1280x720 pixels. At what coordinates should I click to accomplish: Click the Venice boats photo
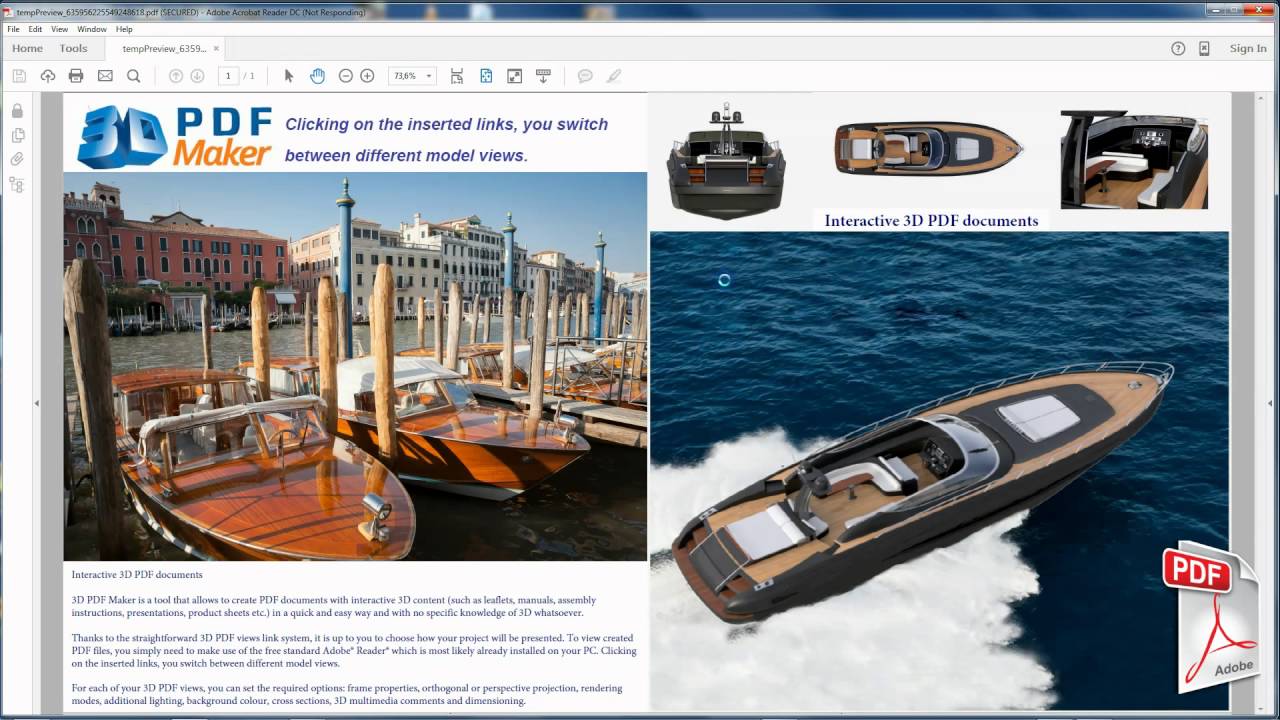(x=355, y=366)
